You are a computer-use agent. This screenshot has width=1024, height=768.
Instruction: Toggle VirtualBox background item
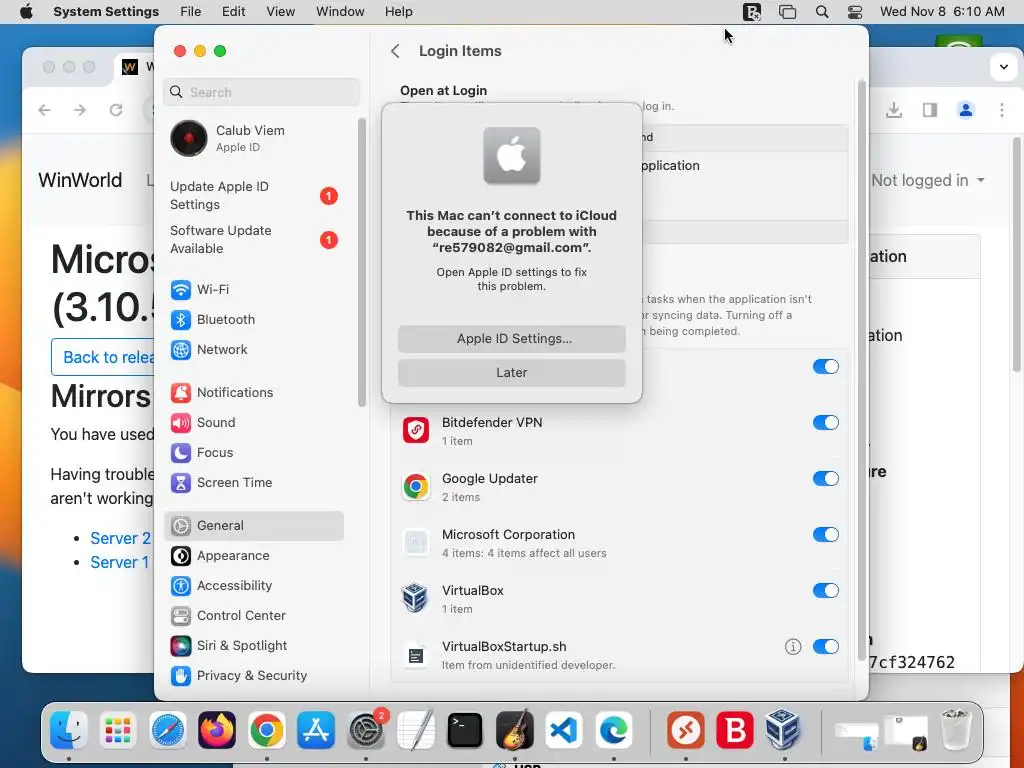point(825,591)
